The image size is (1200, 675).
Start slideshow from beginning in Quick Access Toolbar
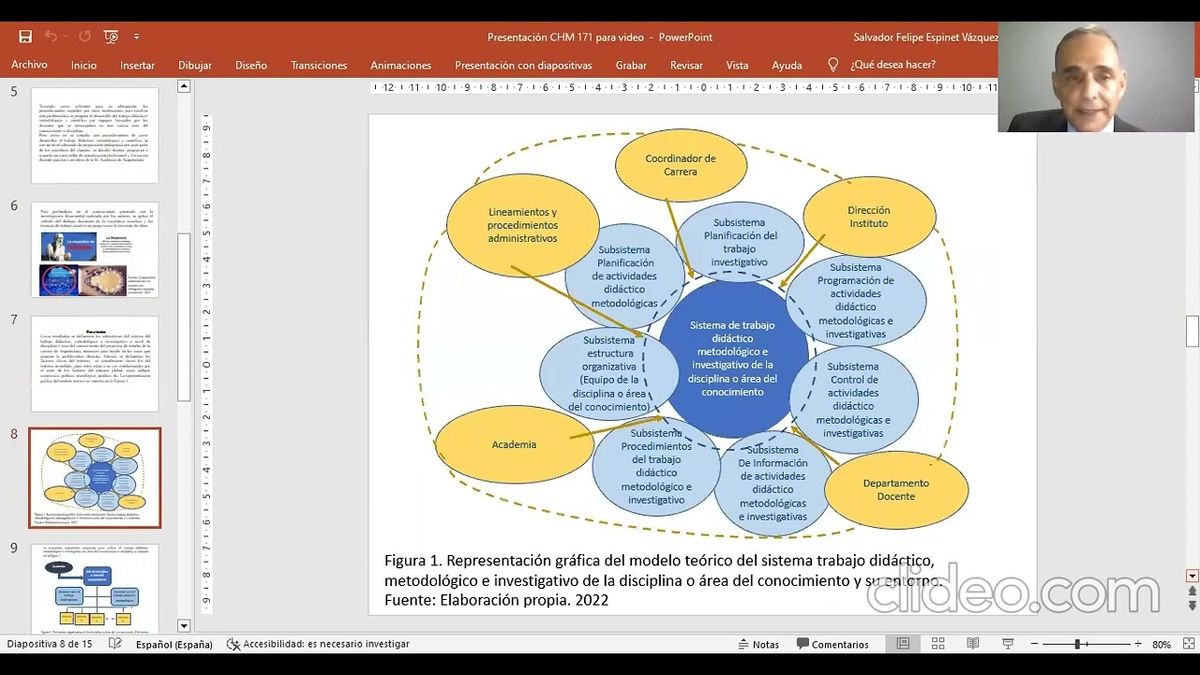(111, 37)
